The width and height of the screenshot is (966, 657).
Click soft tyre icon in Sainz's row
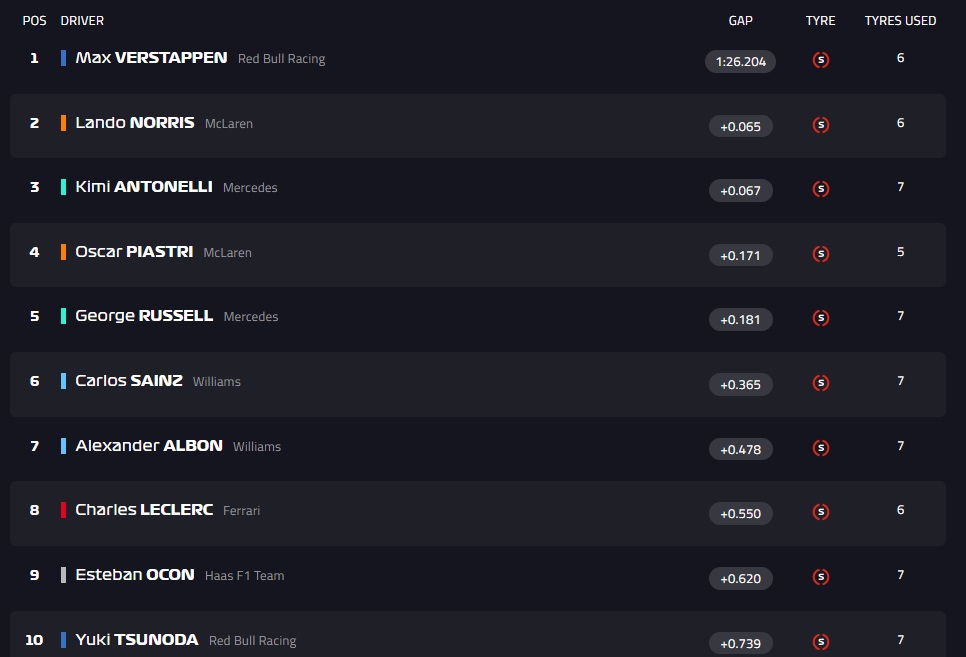pyautogui.click(x=821, y=383)
